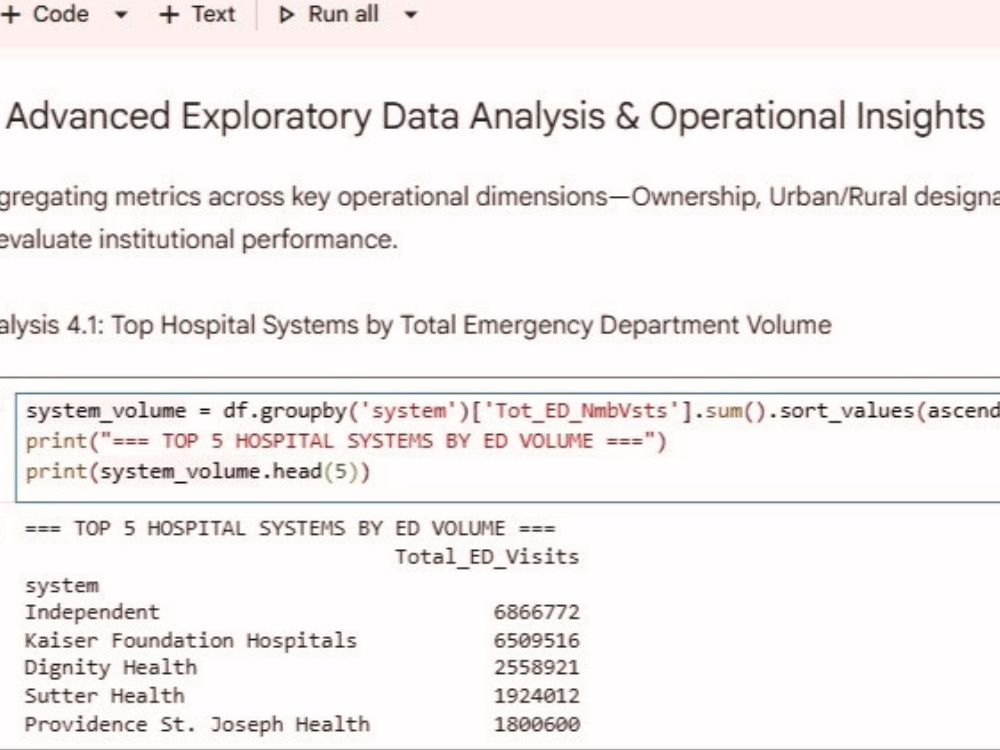This screenshot has height=750, width=1000.
Task: Click the play icon beside Run all
Action: pos(286,15)
